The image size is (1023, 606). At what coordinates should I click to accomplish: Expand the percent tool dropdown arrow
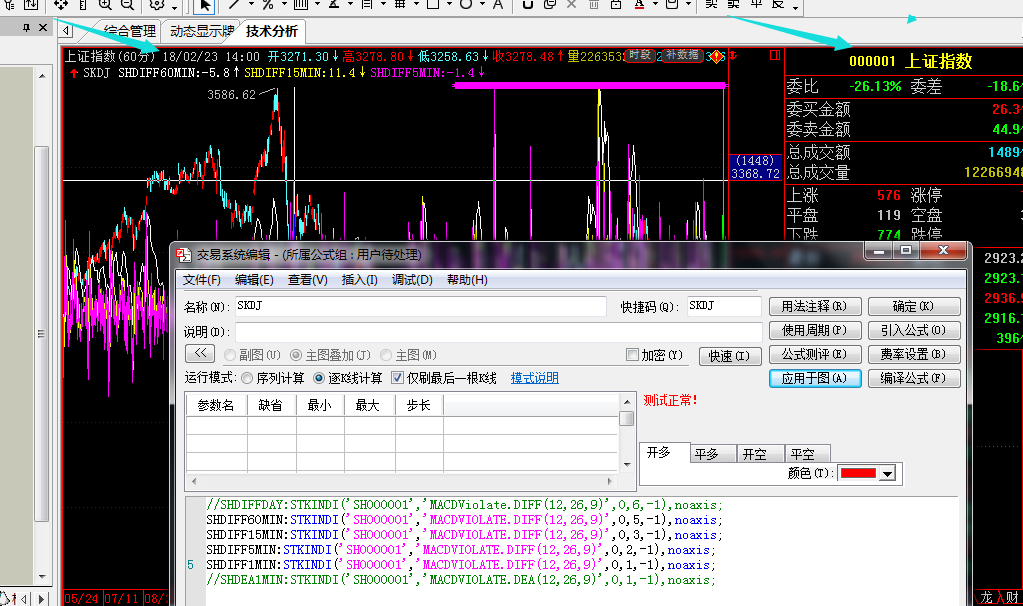click(284, 5)
